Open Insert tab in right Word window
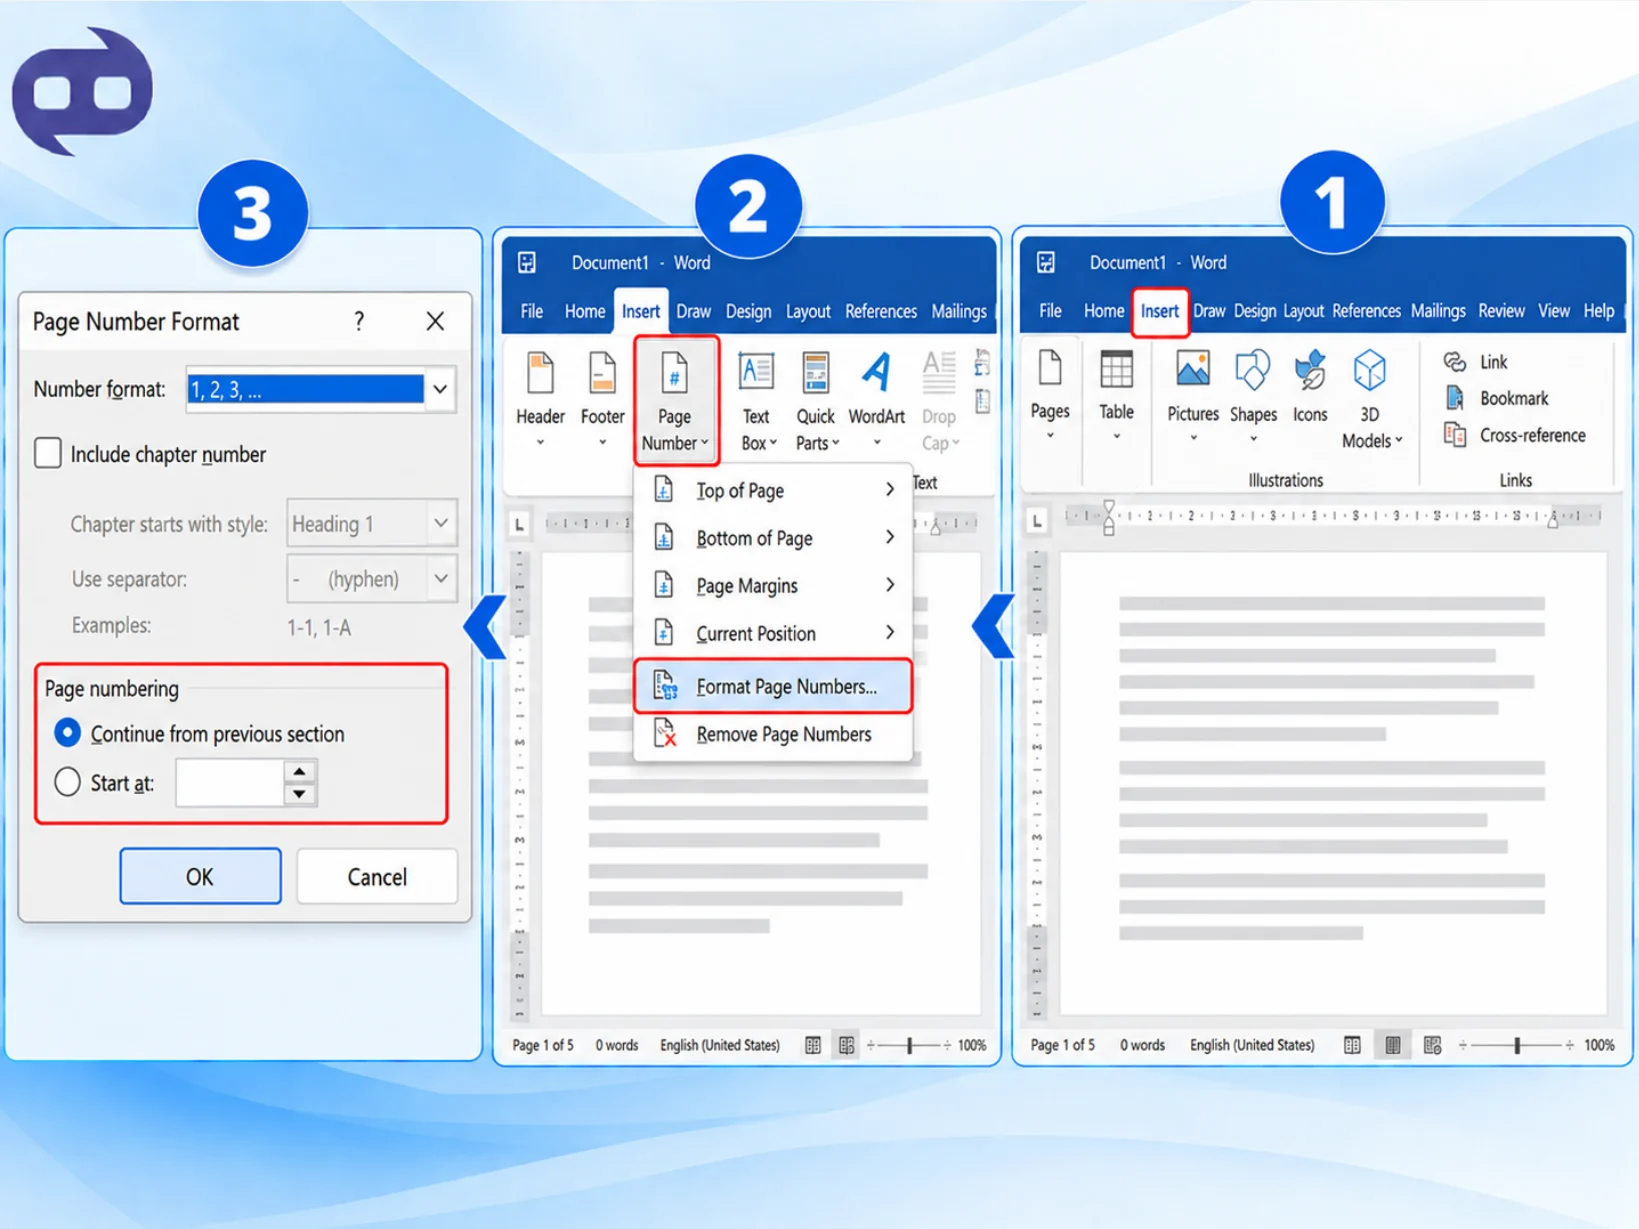 [x=1160, y=311]
